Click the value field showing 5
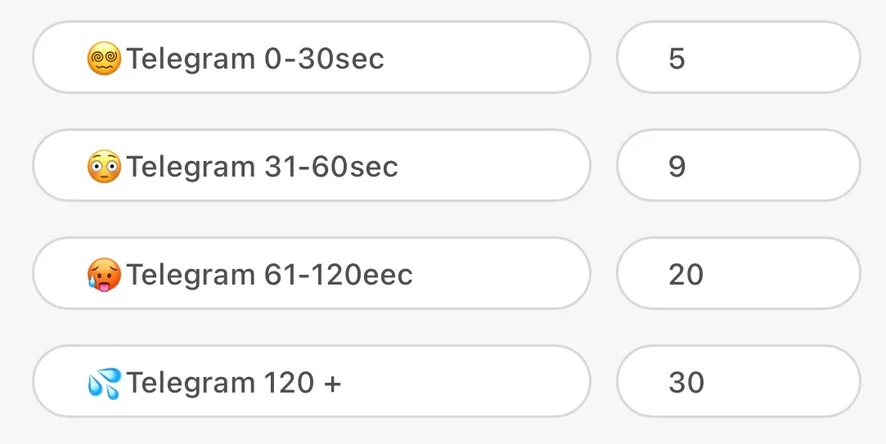This screenshot has height=444, width=886. [x=738, y=58]
